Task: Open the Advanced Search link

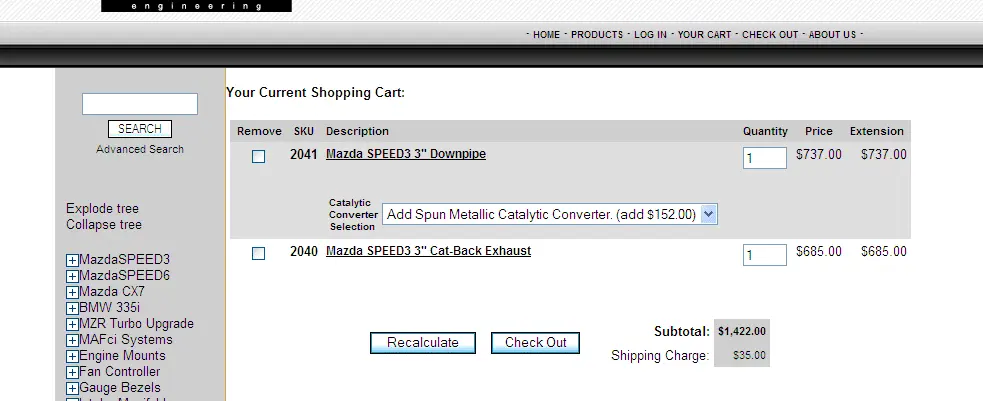Action: coord(140,149)
